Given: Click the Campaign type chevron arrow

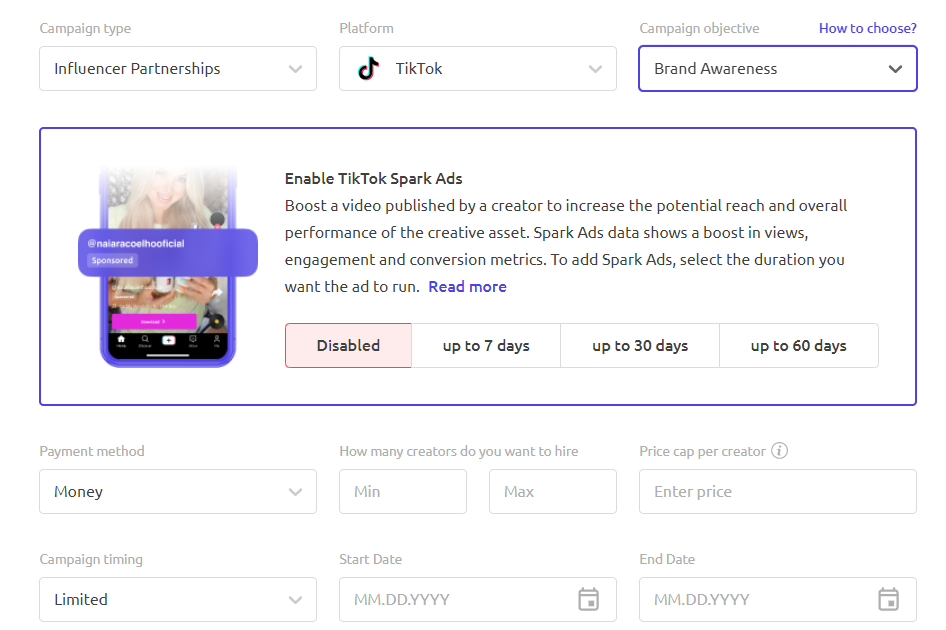Looking at the screenshot, I should tap(295, 69).
